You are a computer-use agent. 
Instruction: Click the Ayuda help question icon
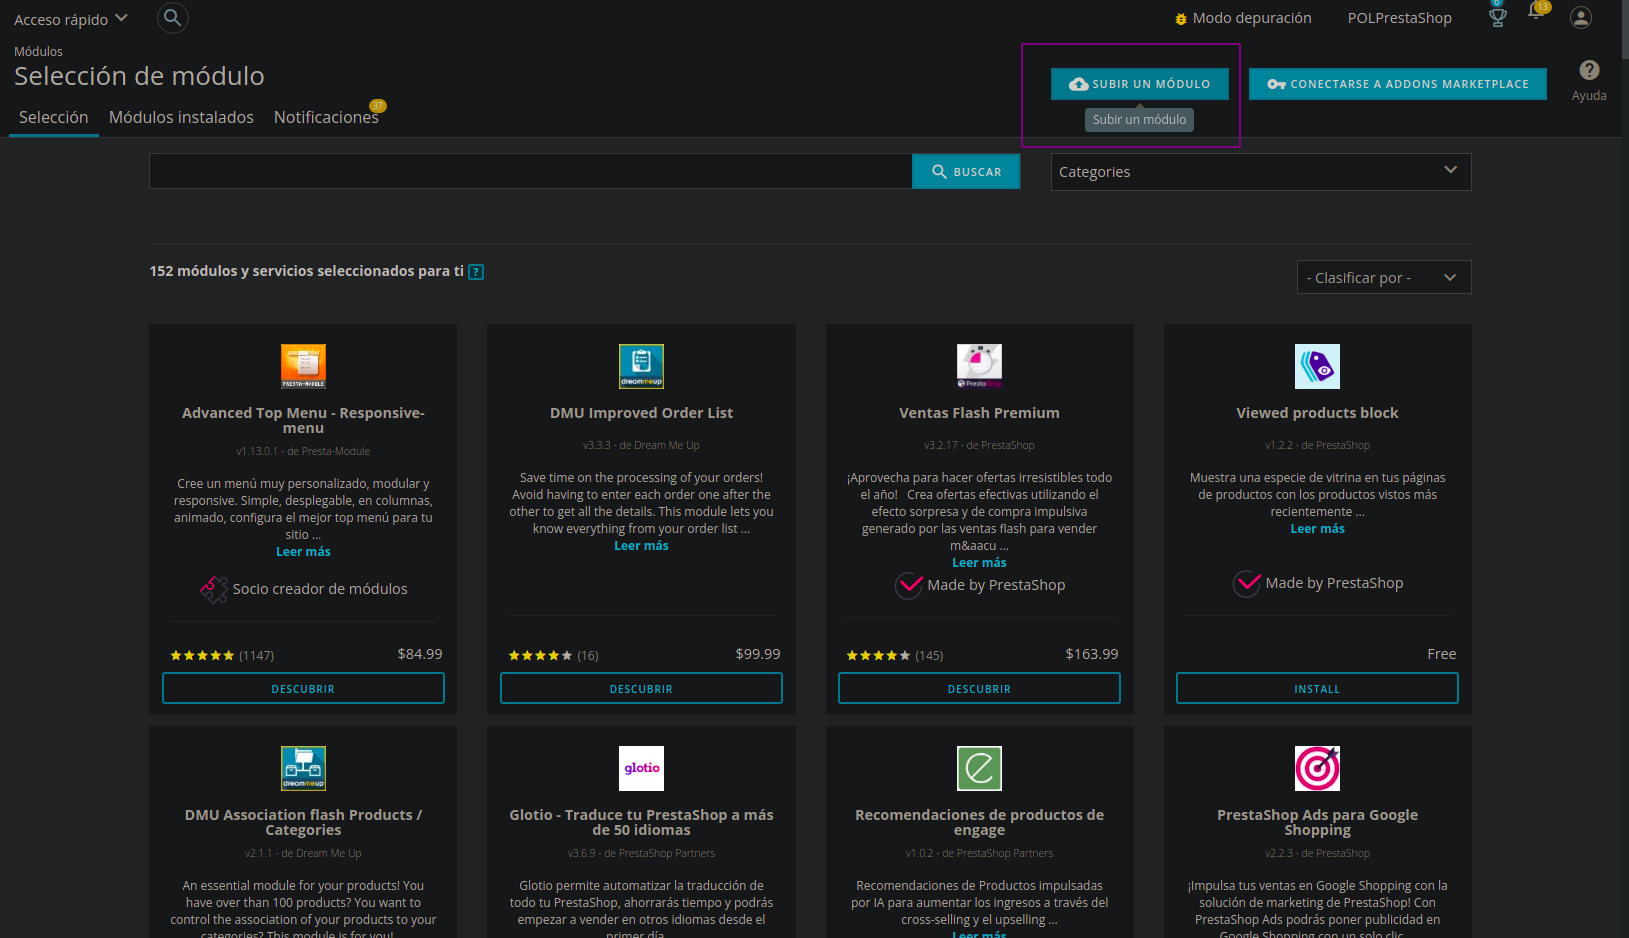1589,70
